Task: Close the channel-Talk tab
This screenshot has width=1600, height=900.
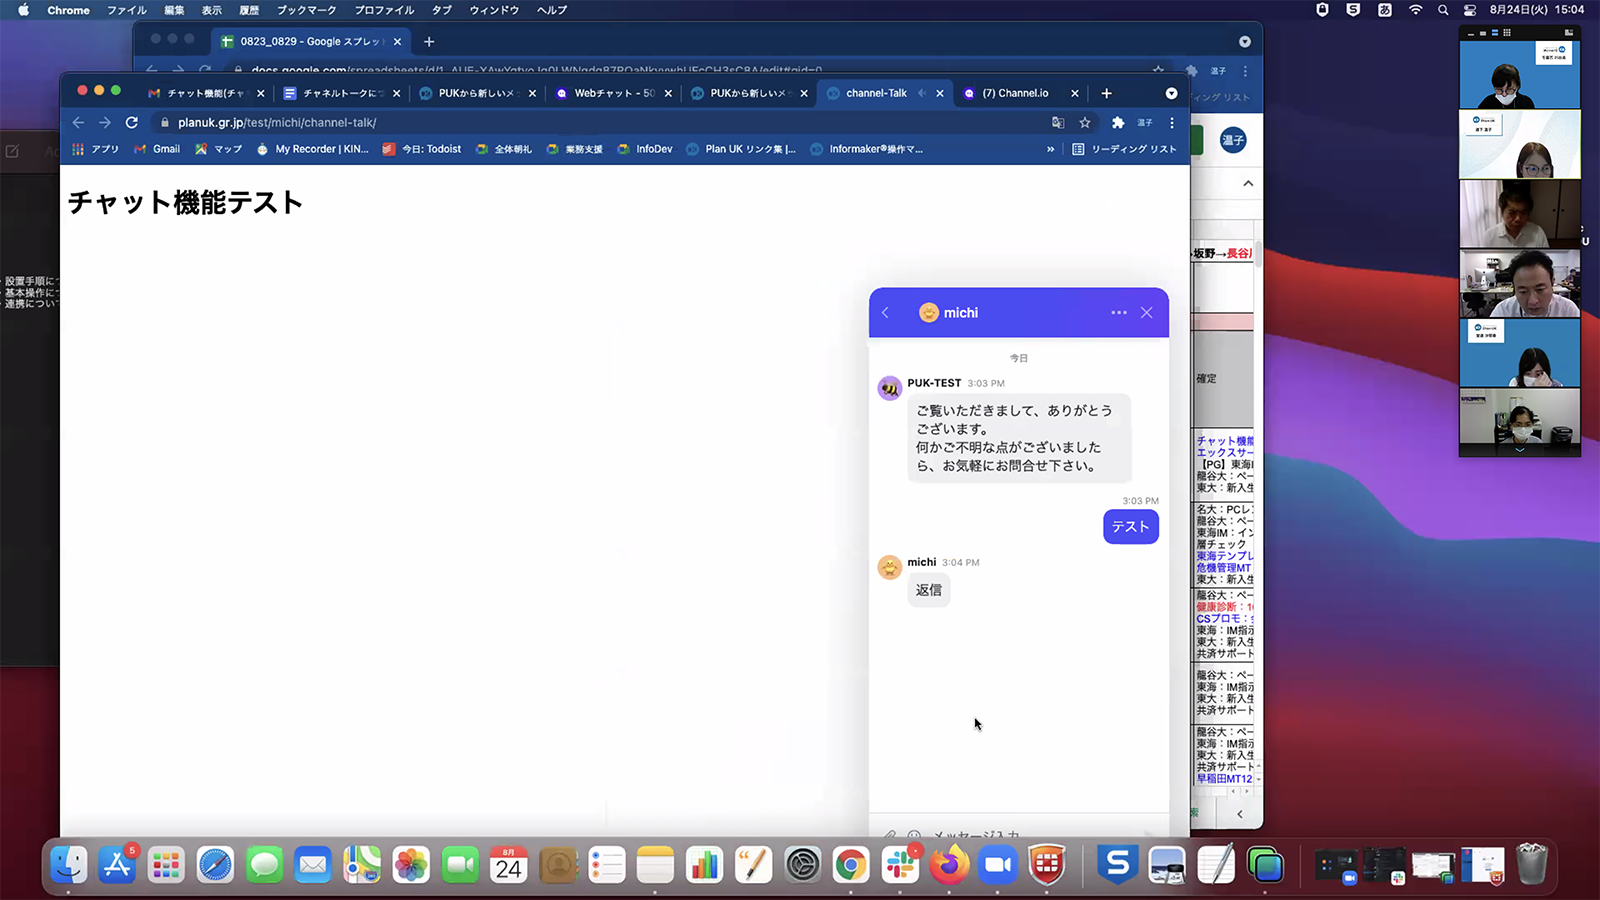Action: click(940, 93)
